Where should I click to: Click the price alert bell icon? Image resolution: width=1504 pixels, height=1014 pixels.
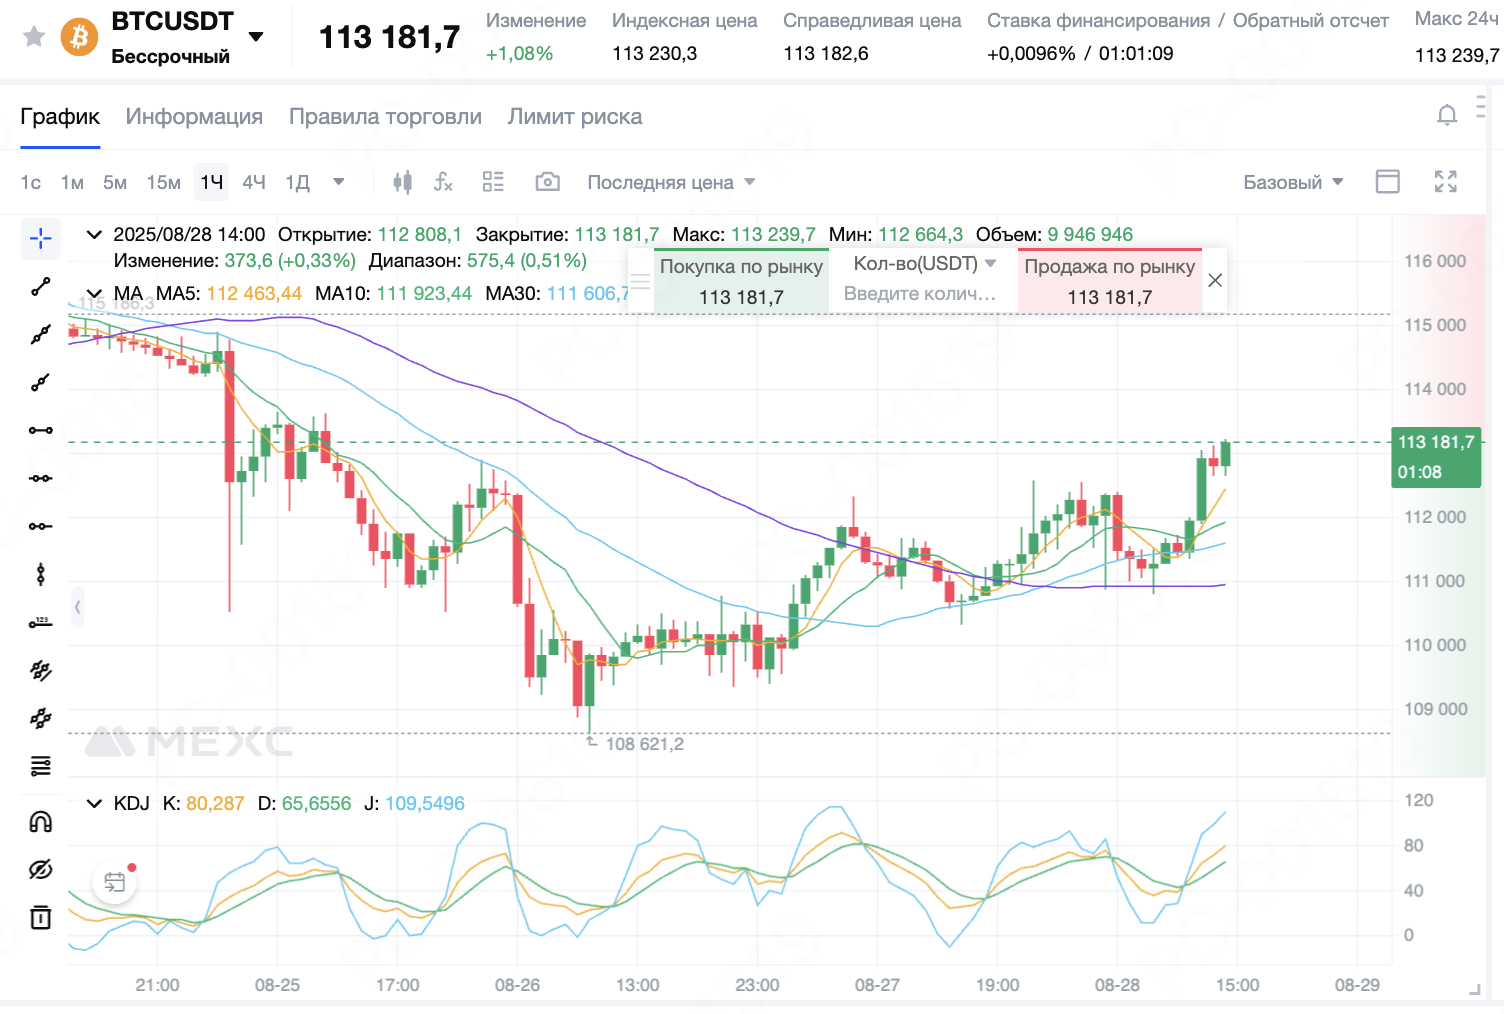[x=1446, y=116]
